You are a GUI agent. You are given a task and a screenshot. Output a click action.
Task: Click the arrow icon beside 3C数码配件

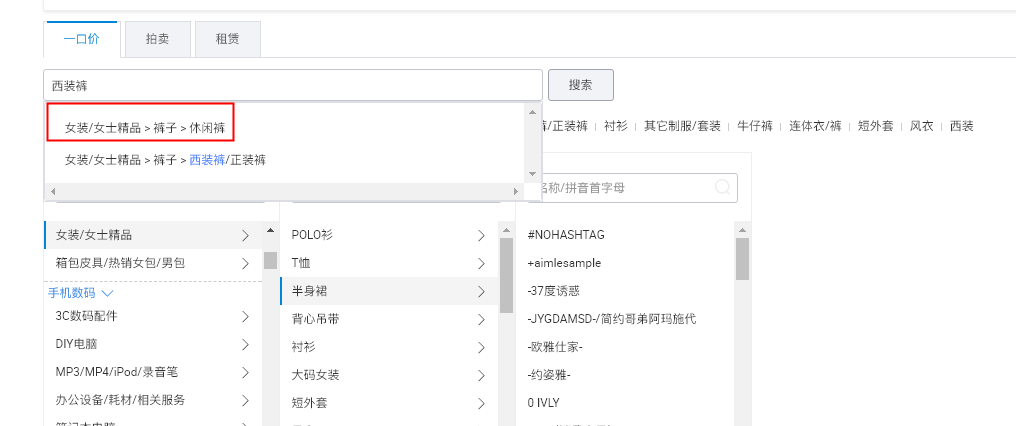tap(245, 316)
